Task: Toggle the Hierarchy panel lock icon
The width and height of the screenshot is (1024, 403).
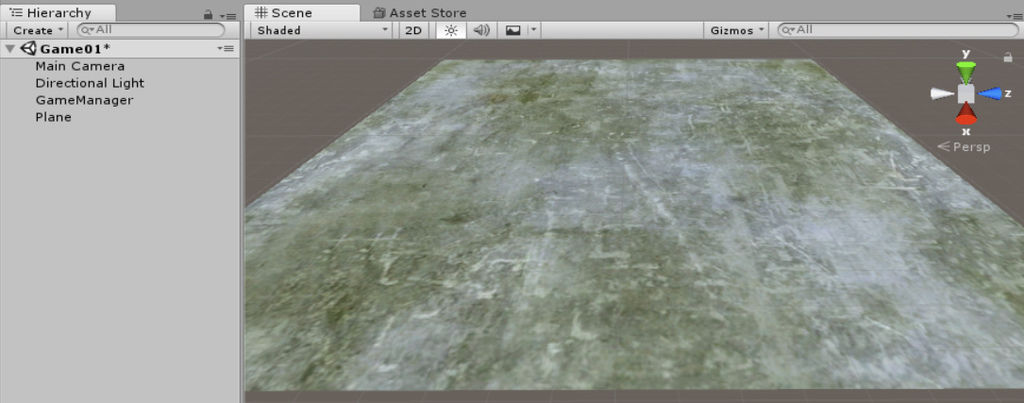Action: [x=208, y=14]
